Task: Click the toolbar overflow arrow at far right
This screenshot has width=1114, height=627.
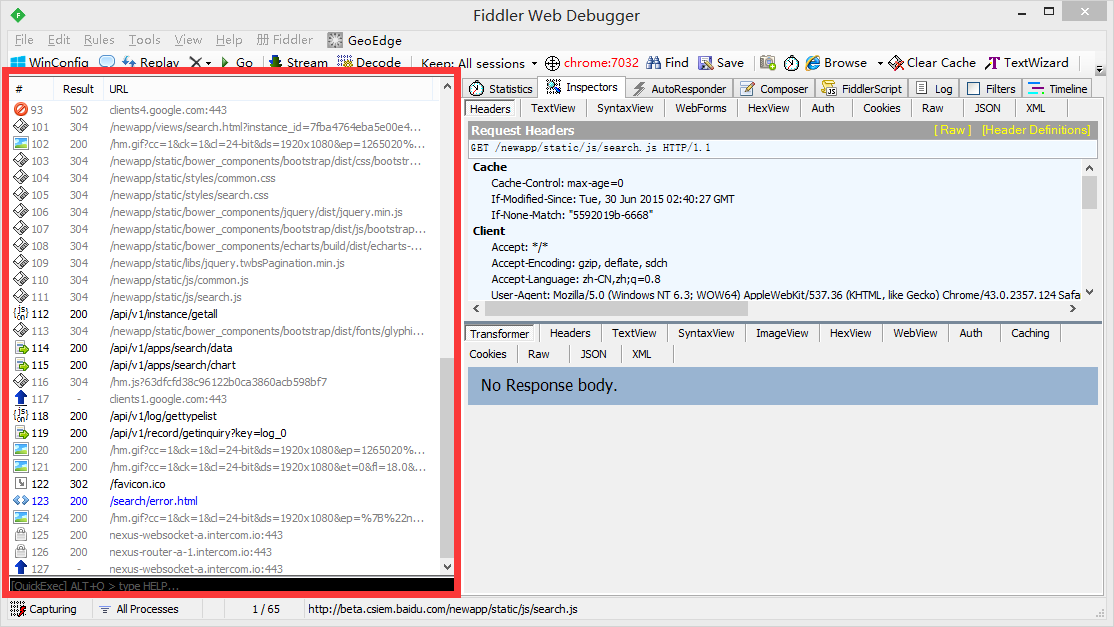Action: [x=1100, y=70]
